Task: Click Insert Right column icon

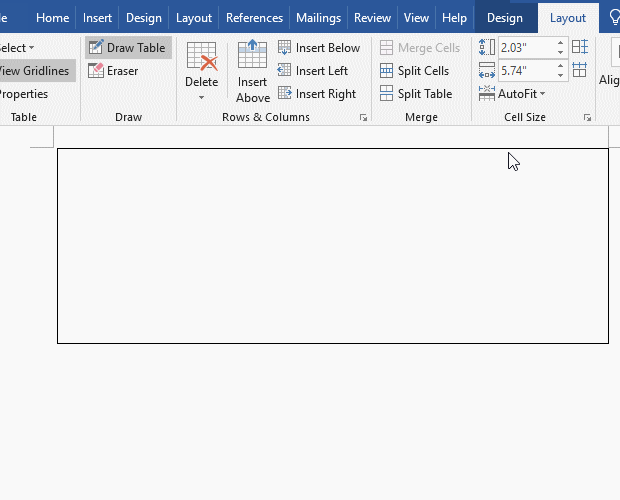Action: tap(285, 94)
